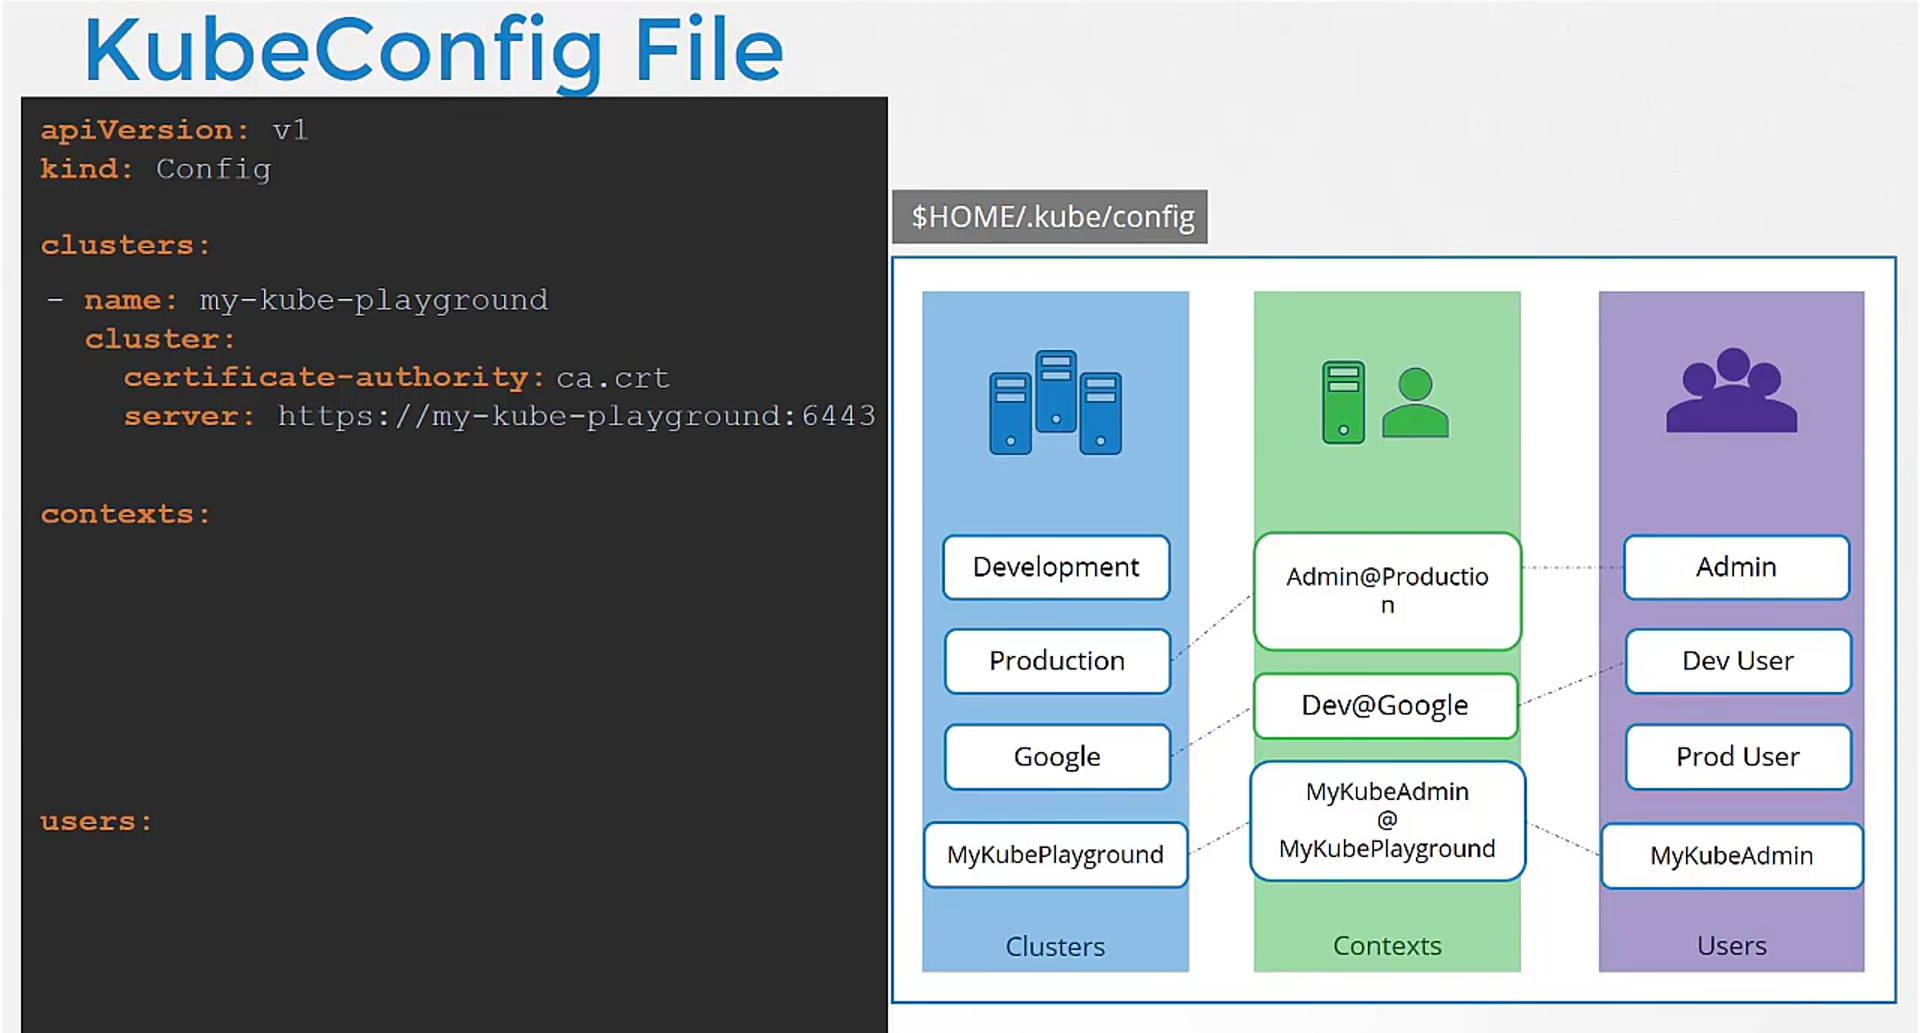The height and width of the screenshot is (1033, 1920).
Task: Click the MyKubeAdmin@MyKubePlayground context box
Action: [x=1387, y=821]
